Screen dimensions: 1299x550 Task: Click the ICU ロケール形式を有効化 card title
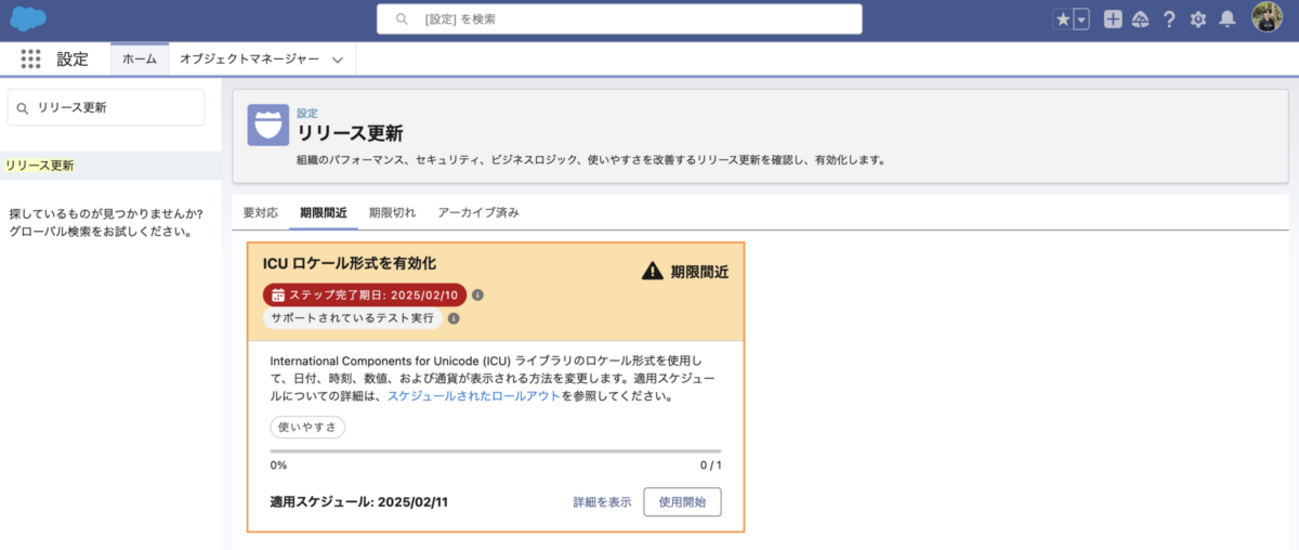click(x=349, y=263)
